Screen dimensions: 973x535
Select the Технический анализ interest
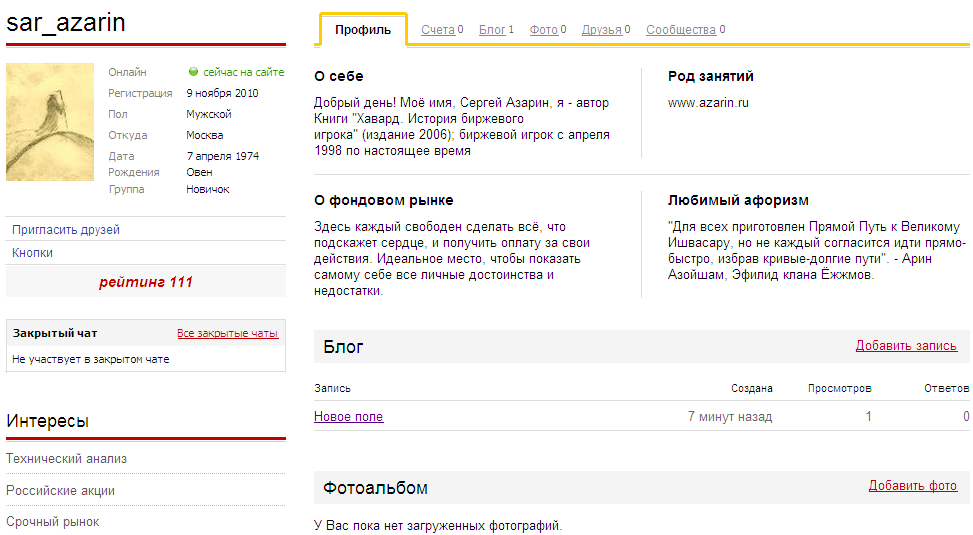click(x=66, y=459)
